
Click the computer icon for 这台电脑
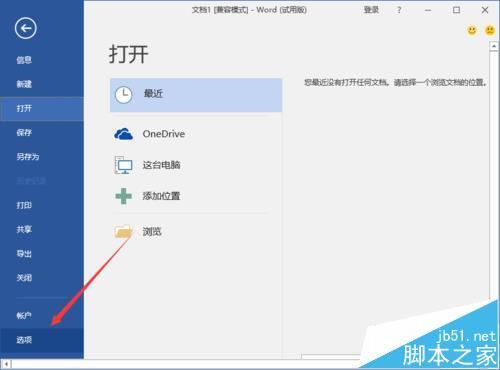pos(124,165)
